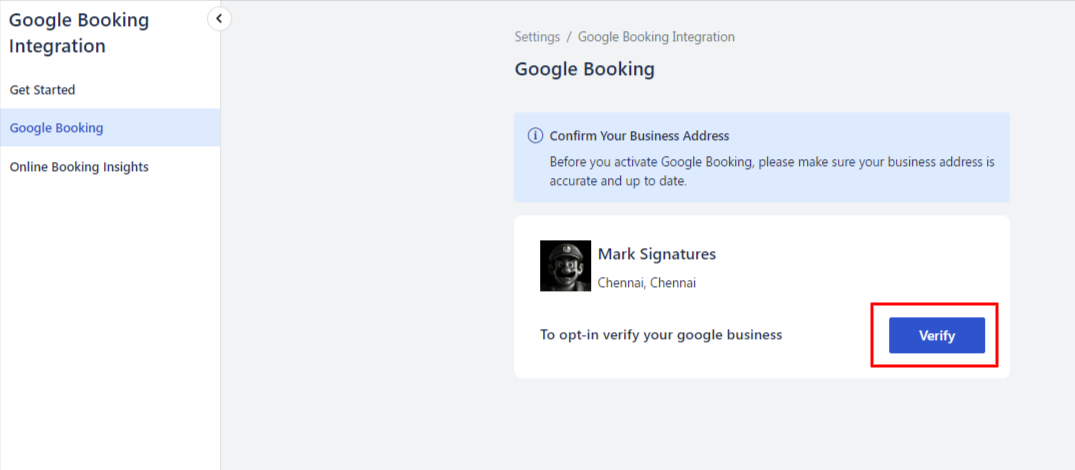Click the Google Booking page title
The width and height of the screenshot is (1075, 470).
pos(584,69)
